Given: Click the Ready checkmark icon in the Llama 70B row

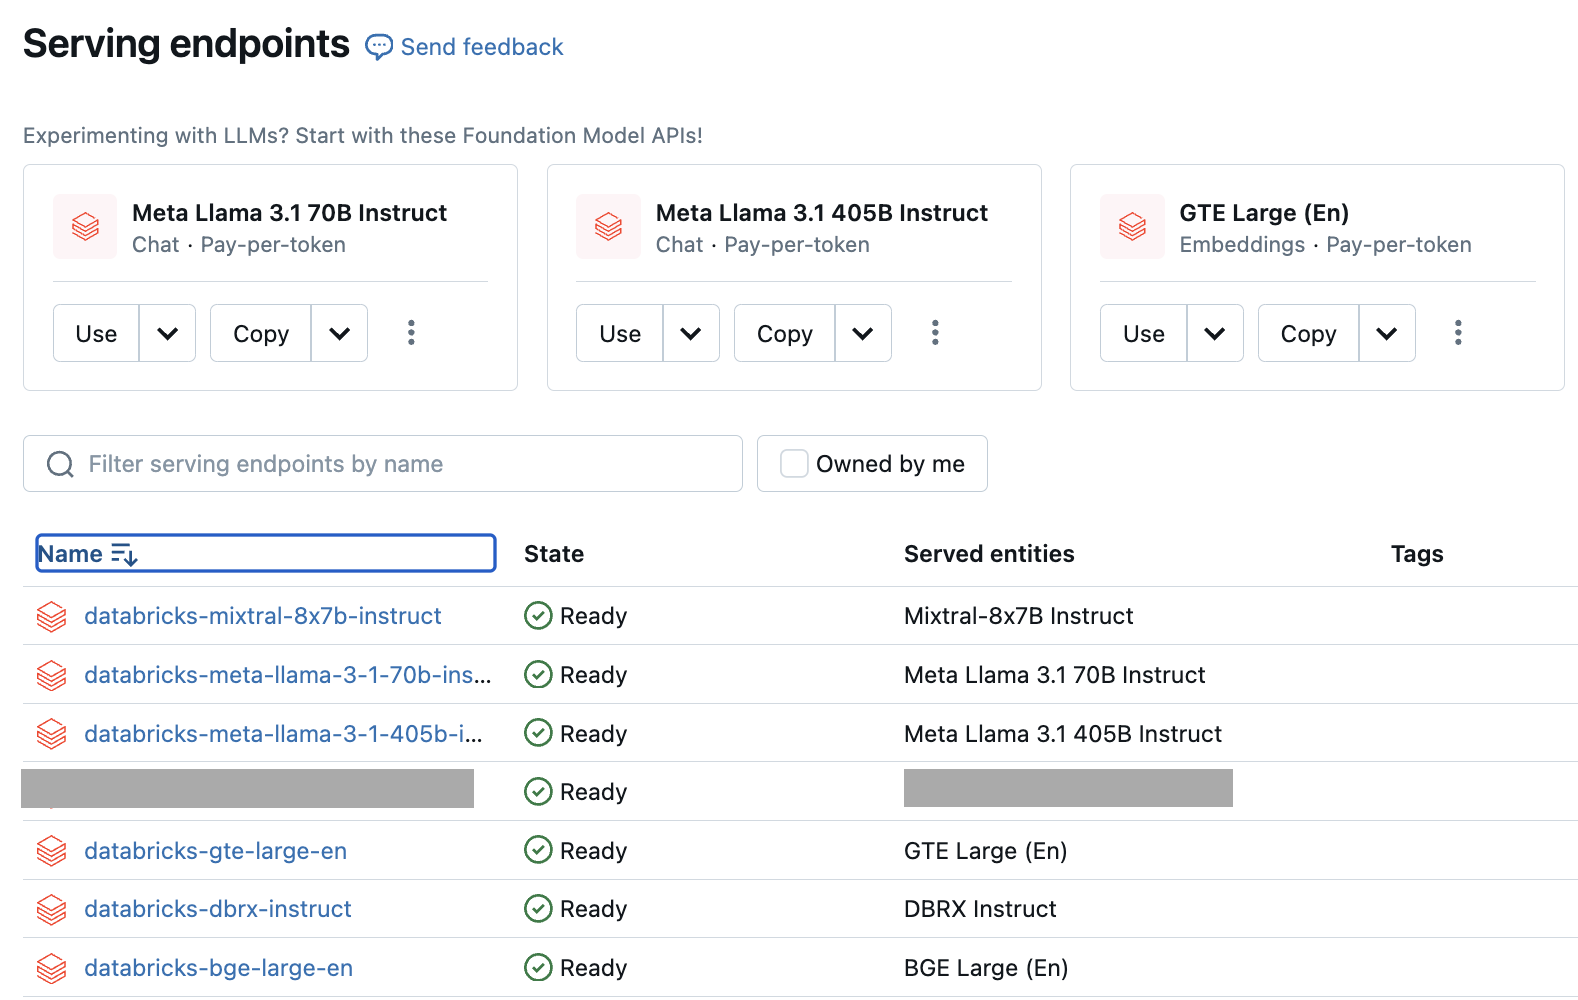Looking at the screenshot, I should pyautogui.click(x=538, y=675).
